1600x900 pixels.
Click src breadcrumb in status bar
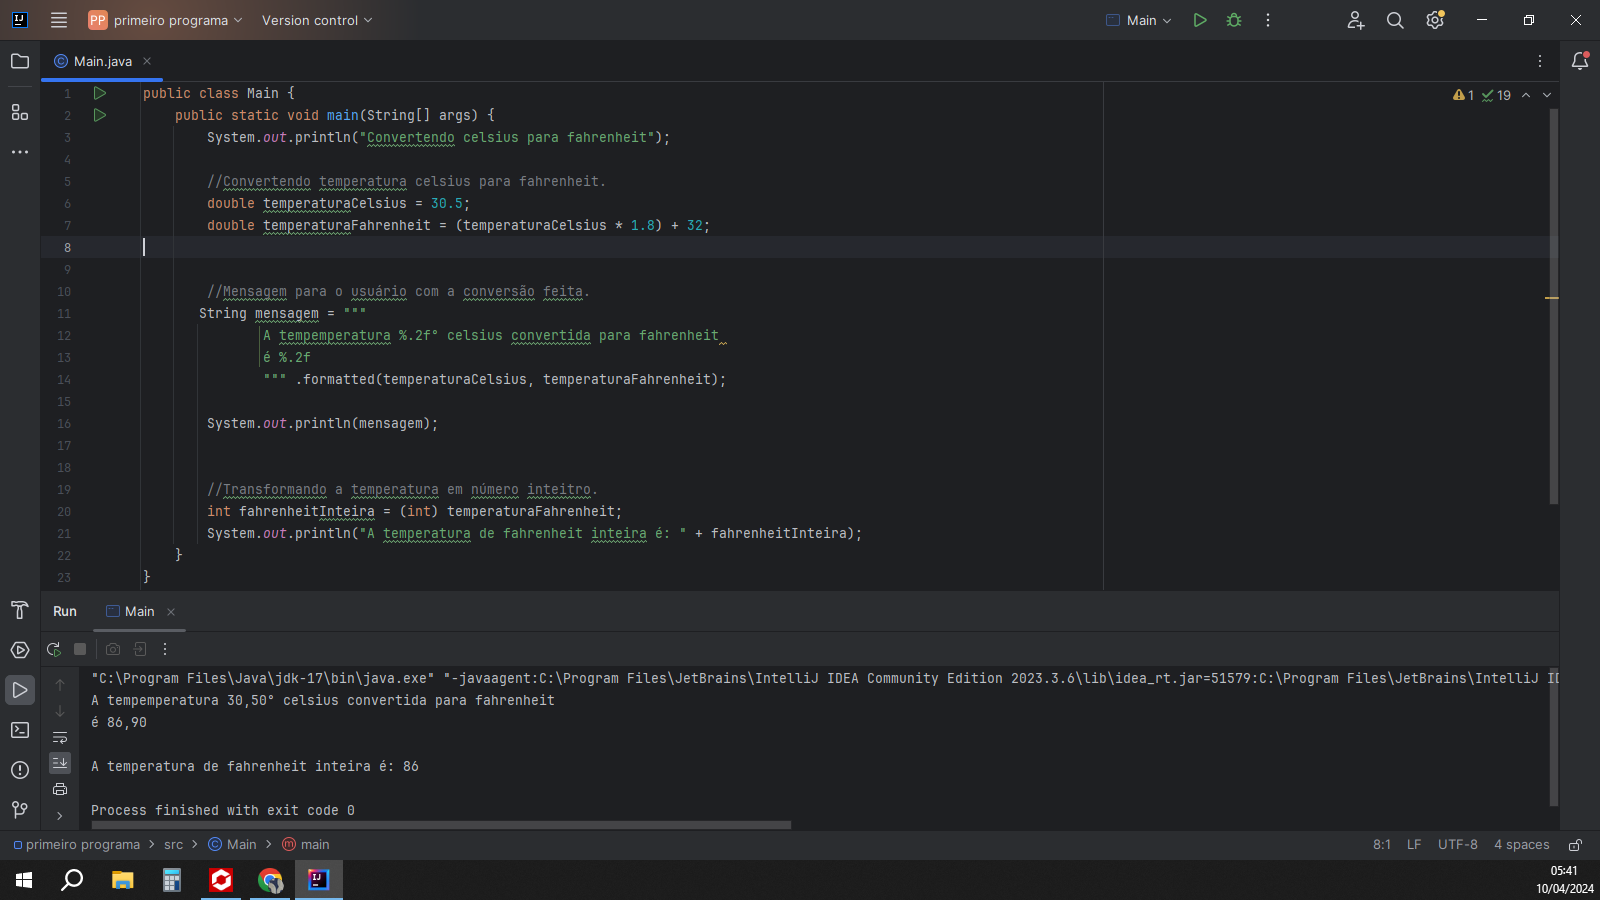pos(174,845)
